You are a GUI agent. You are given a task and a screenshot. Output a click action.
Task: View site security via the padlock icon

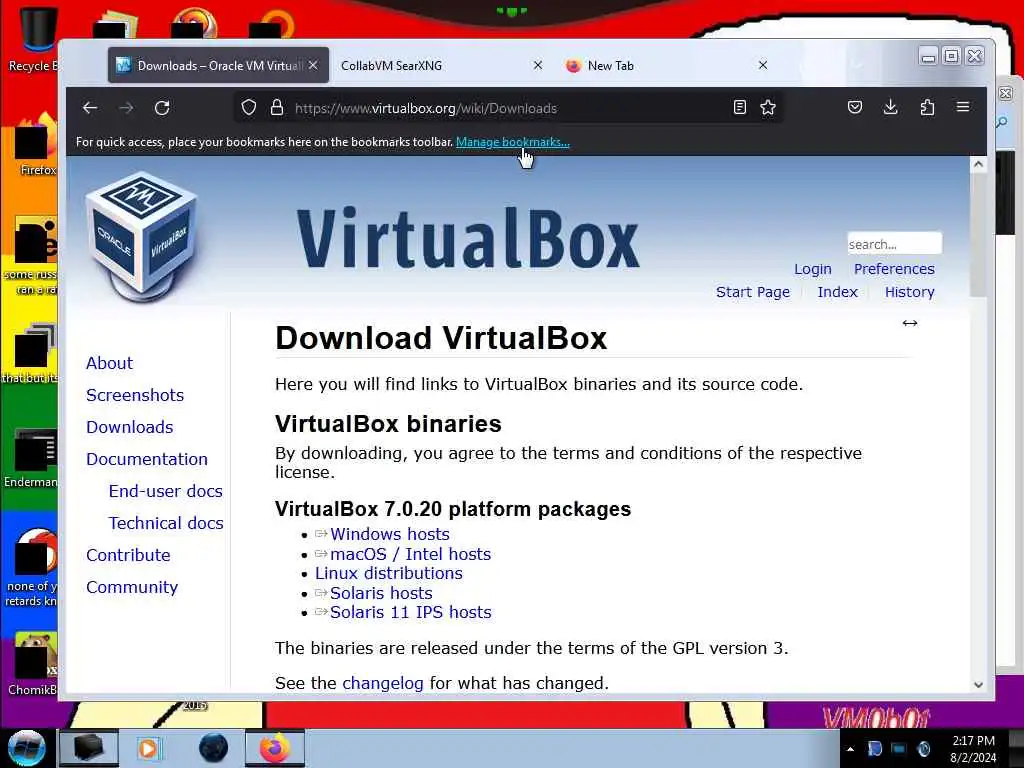coord(277,108)
